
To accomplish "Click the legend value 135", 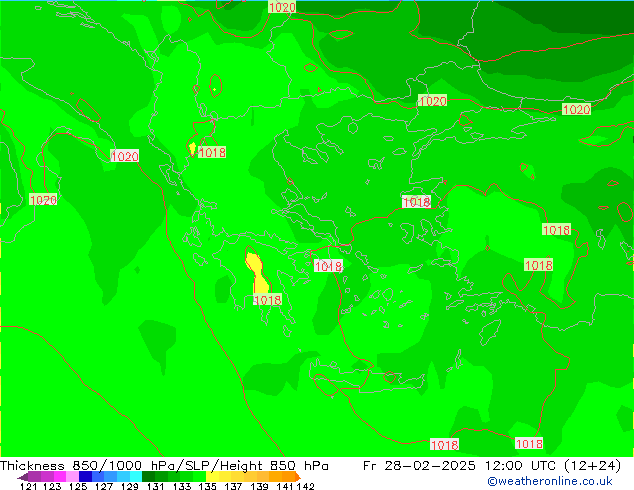I will 207,486.
